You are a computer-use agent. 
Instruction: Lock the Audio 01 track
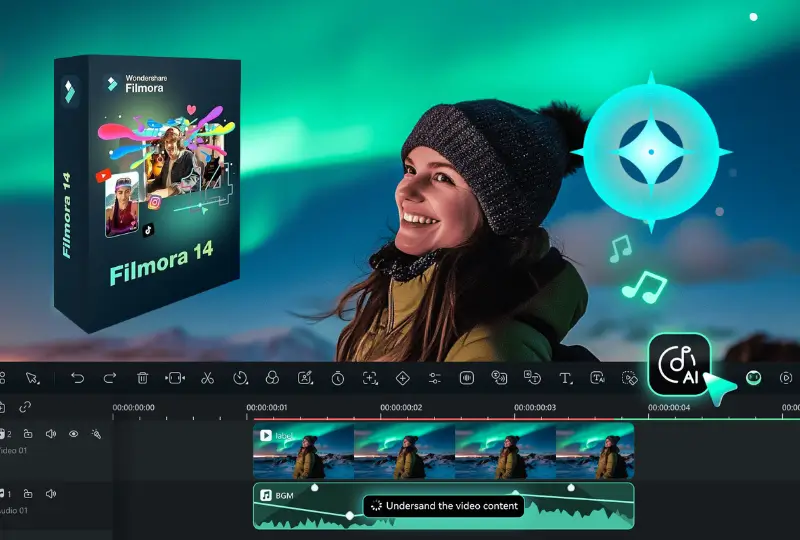[x=28, y=494]
